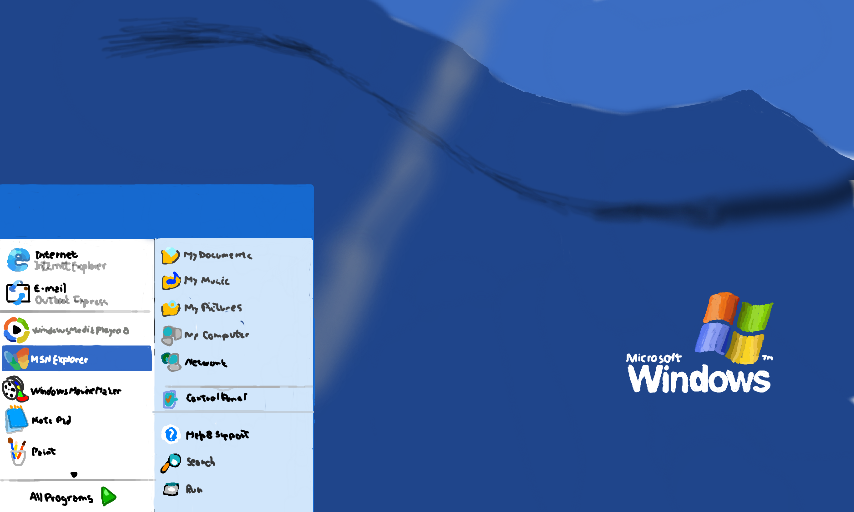Click the My Computer icon
854x512 pixels.
coord(171,335)
